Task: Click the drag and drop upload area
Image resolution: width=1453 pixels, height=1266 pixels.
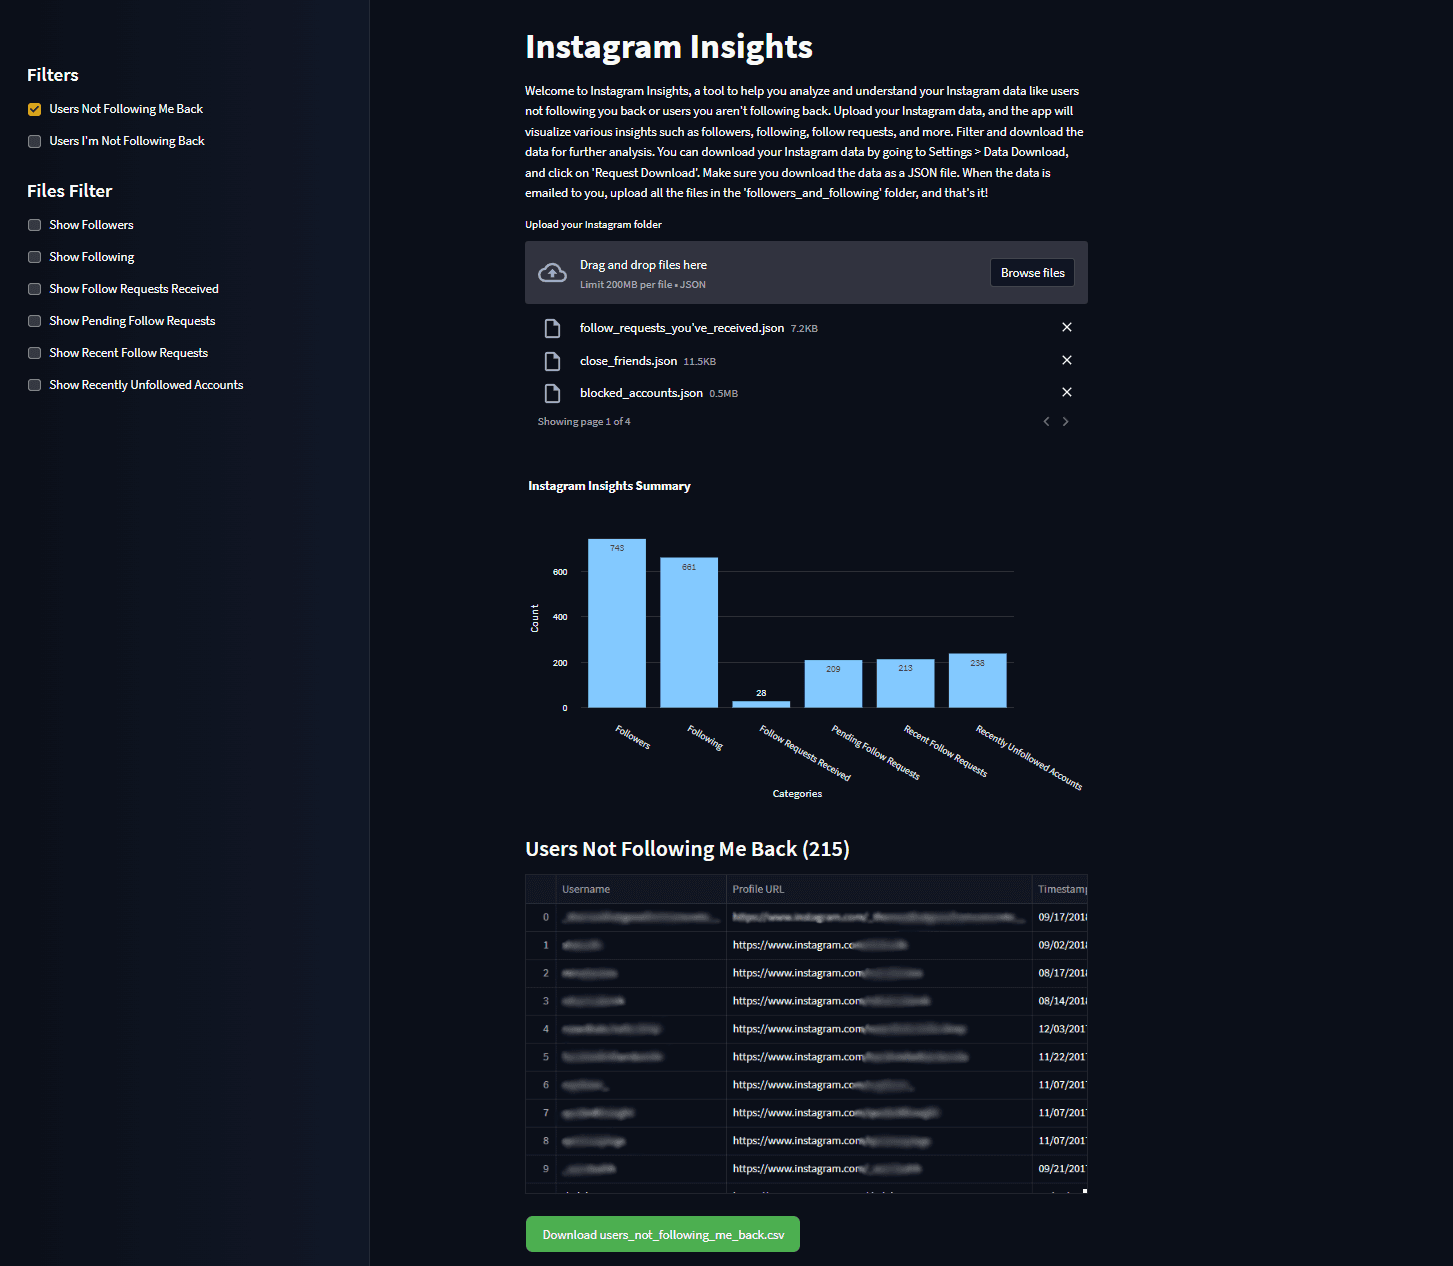Action: click(x=806, y=272)
